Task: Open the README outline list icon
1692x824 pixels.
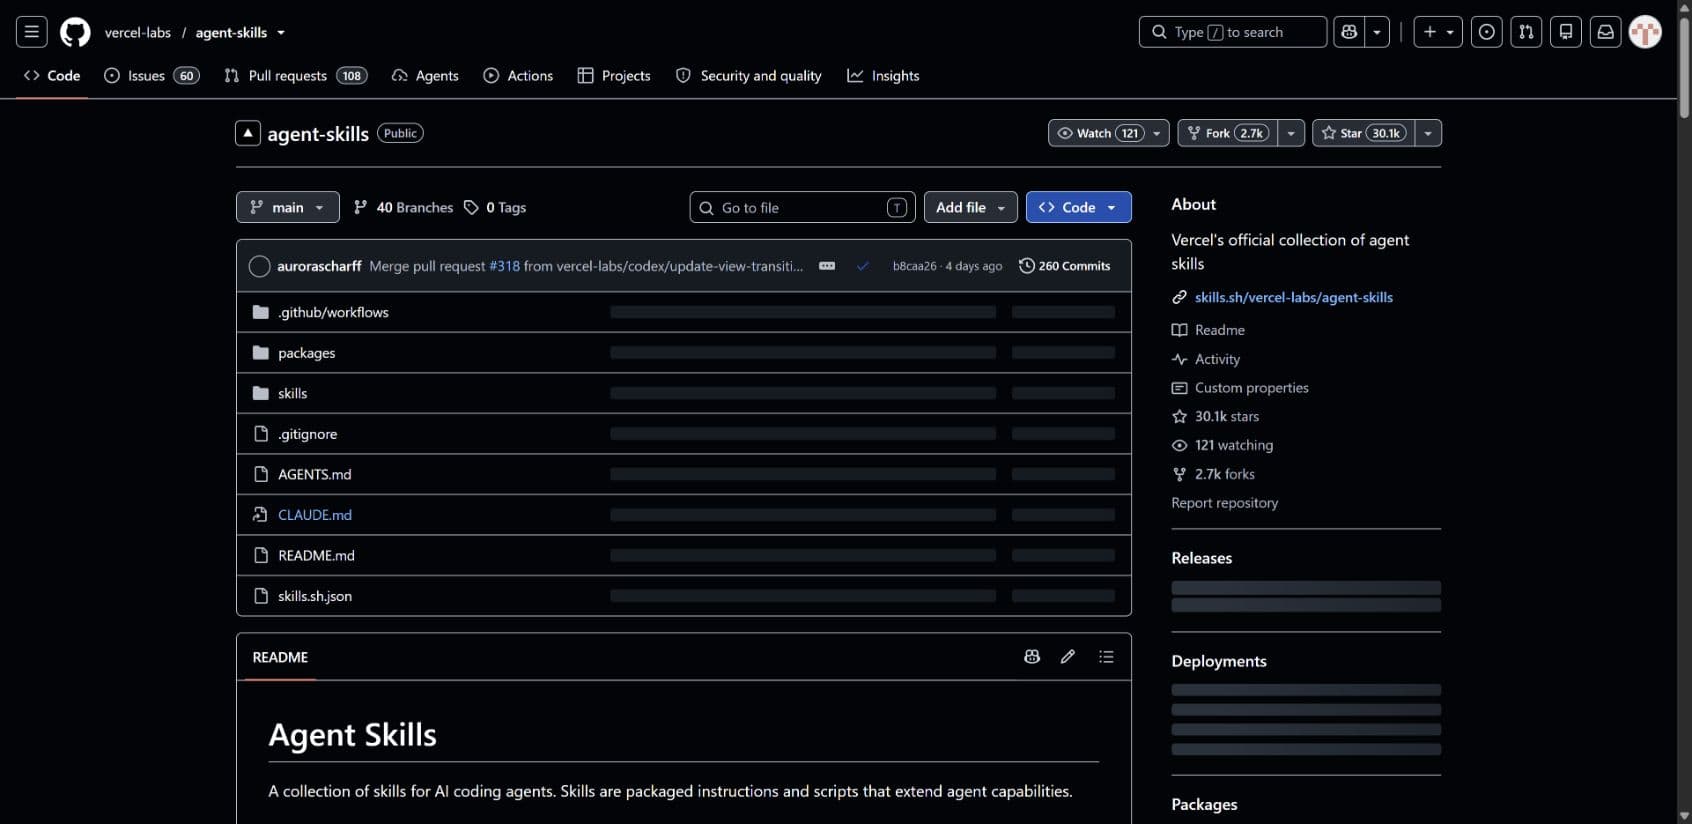Action: pyautogui.click(x=1106, y=657)
